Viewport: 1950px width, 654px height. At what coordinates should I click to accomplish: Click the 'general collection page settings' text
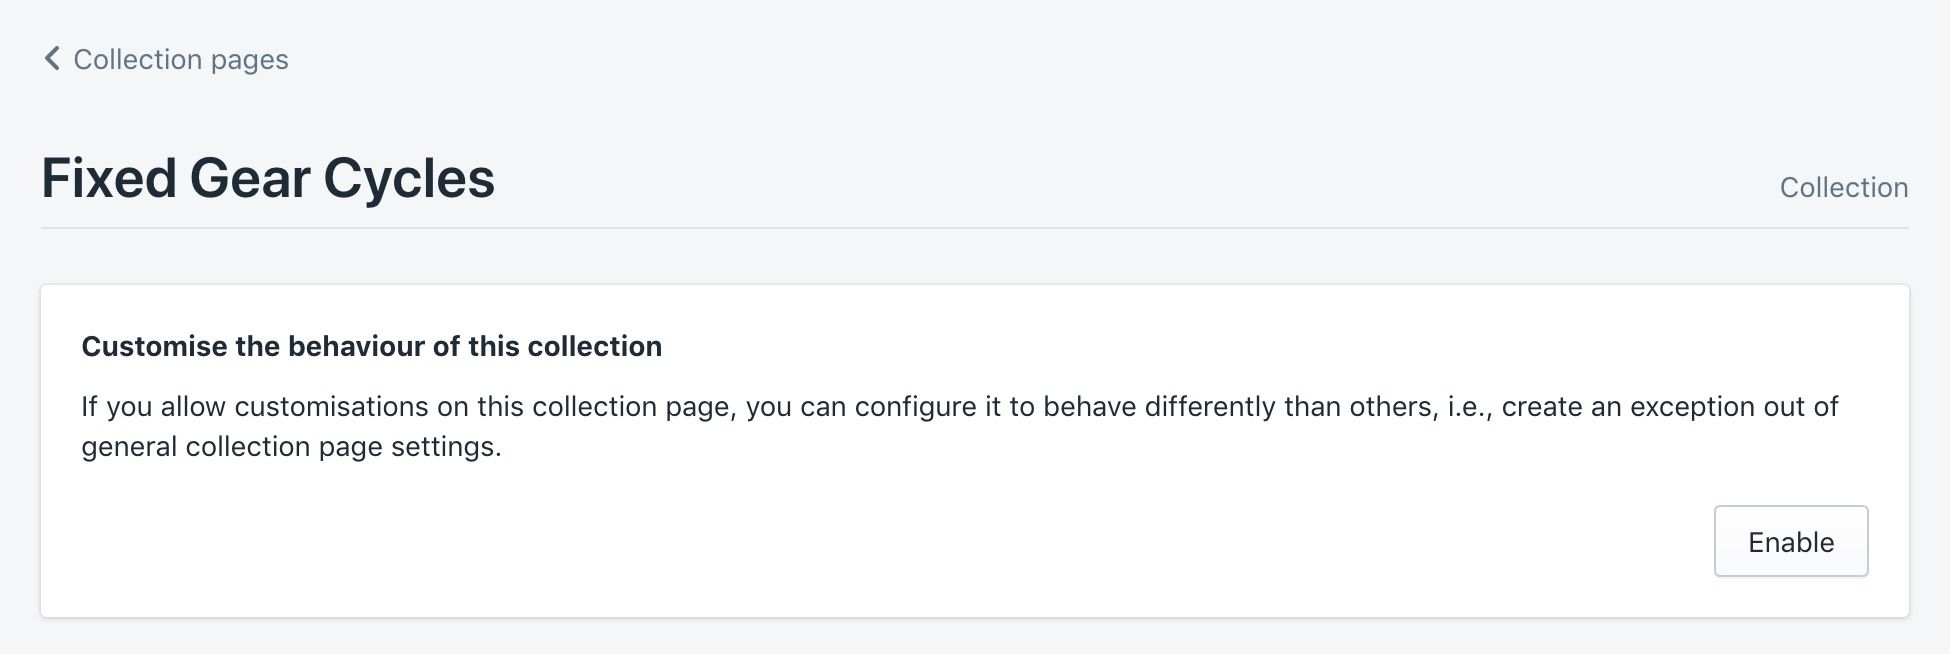click(x=289, y=447)
